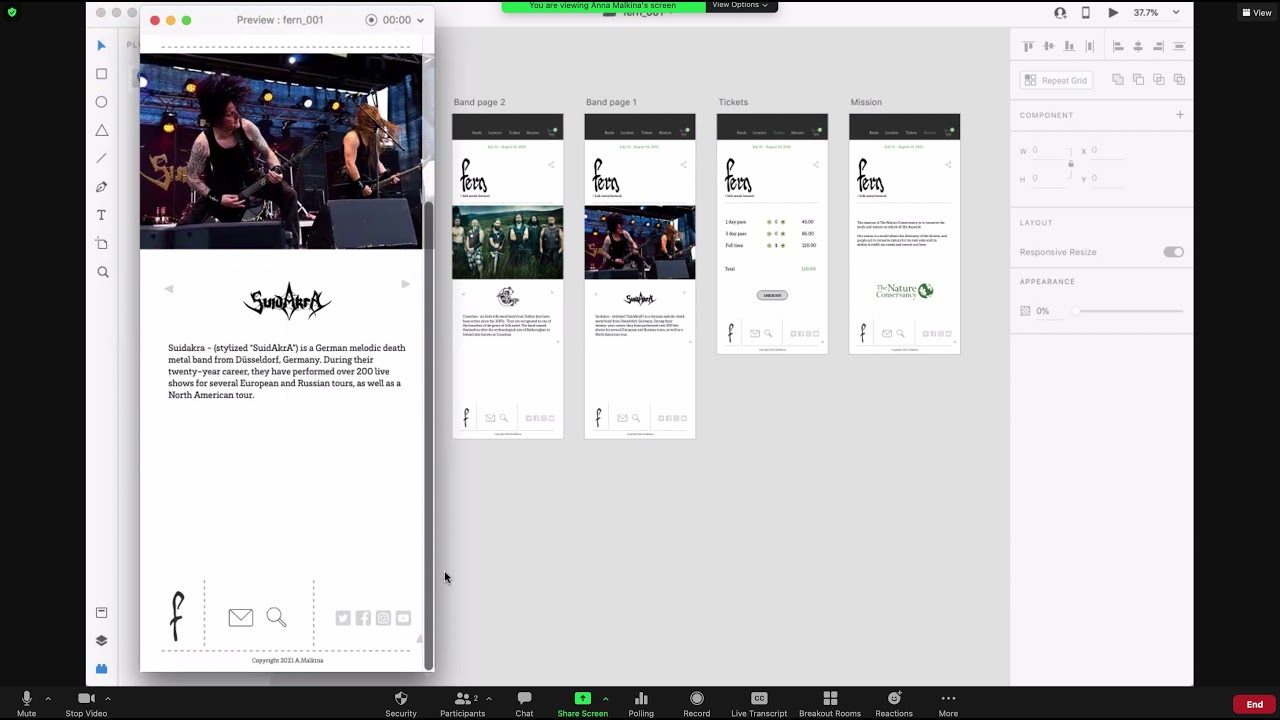The height and width of the screenshot is (720, 1280).
Task: Open the Libraries panel icon
Action: tap(101, 612)
